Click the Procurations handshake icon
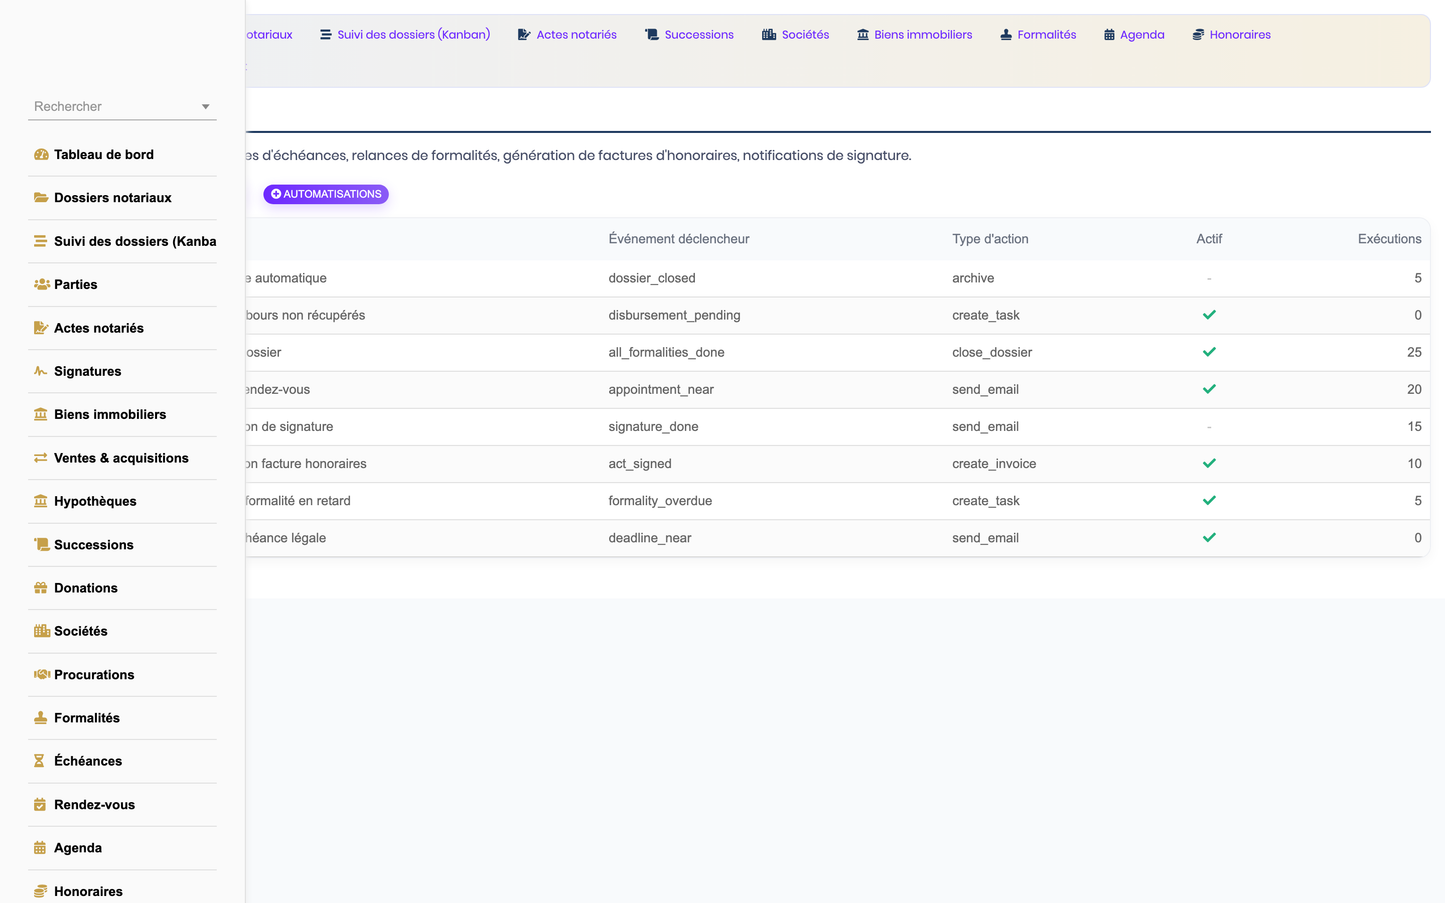 41,675
